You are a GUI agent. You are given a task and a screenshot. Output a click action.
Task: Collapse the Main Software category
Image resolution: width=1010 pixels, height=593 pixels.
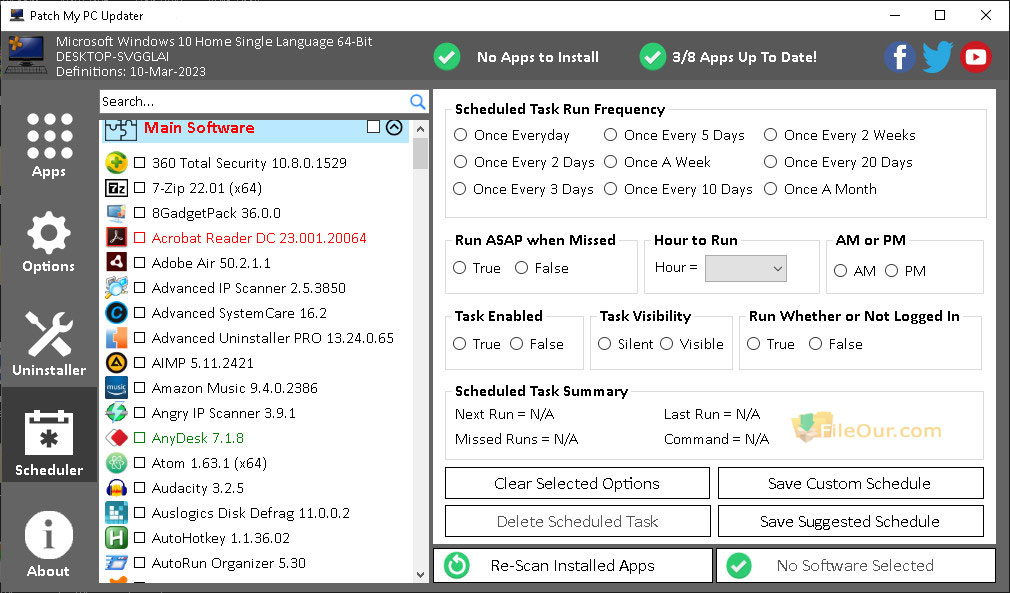tap(394, 127)
